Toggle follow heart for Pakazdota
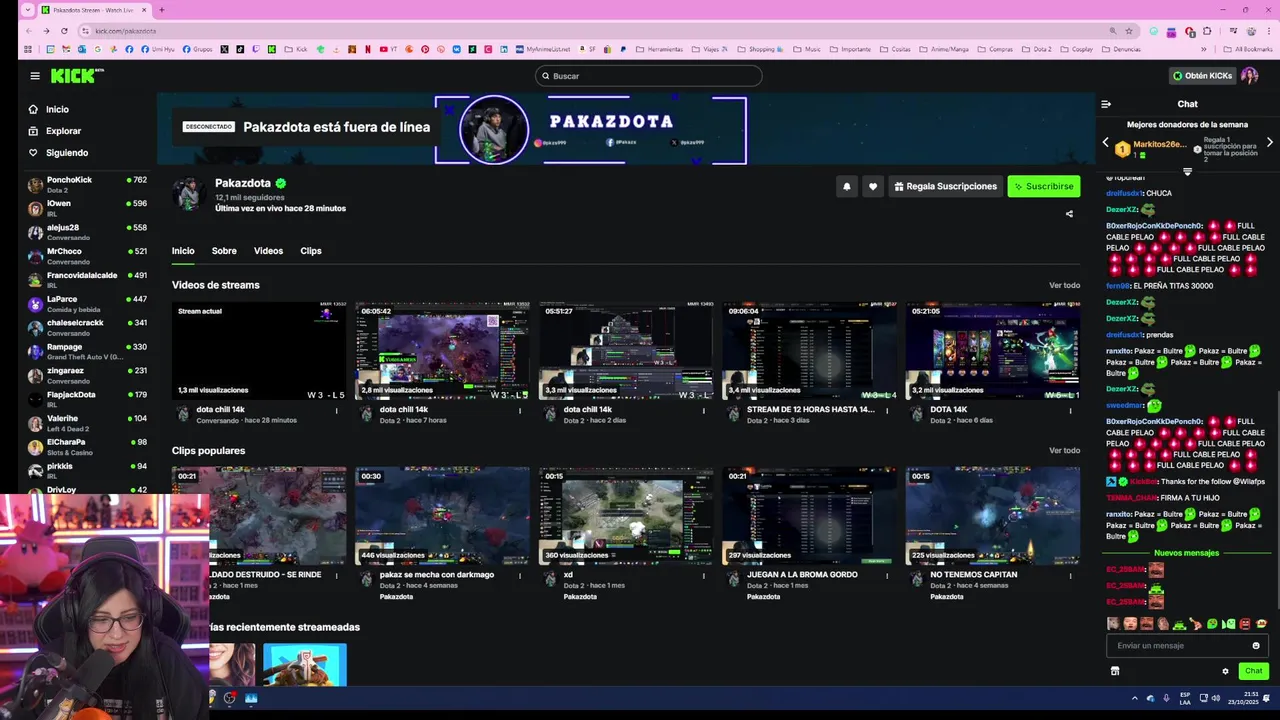 [x=873, y=186]
